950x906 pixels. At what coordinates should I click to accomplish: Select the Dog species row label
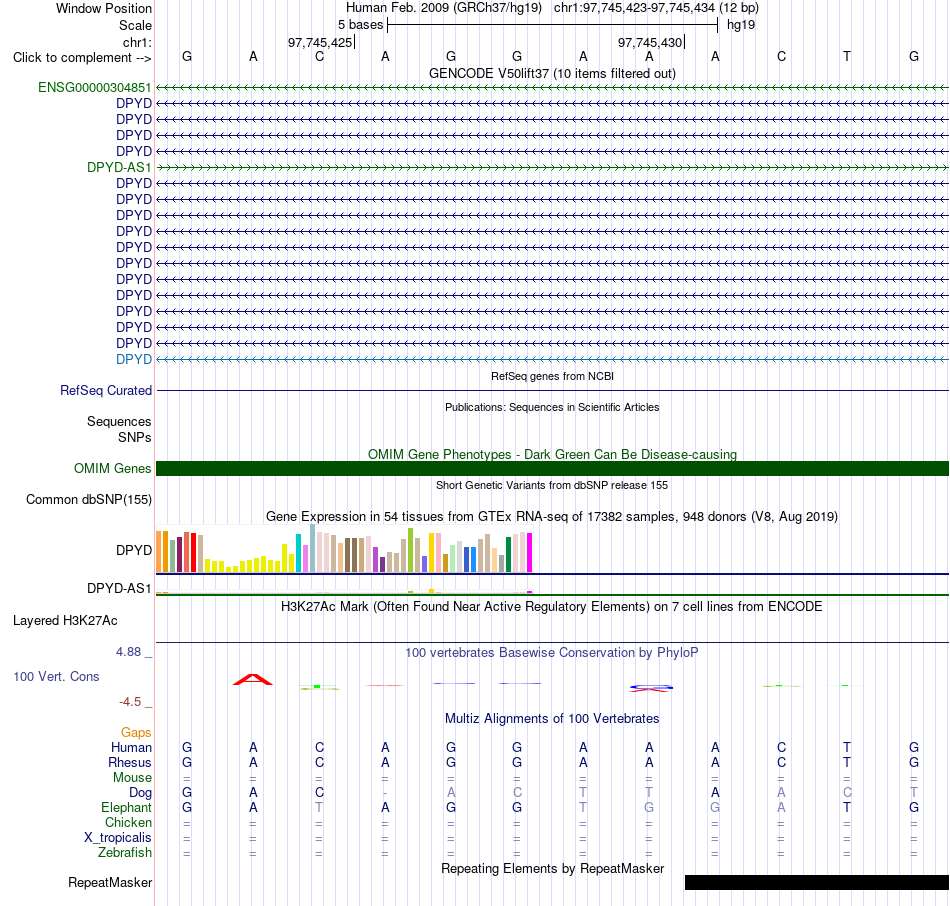pyautogui.click(x=140, y=793)
